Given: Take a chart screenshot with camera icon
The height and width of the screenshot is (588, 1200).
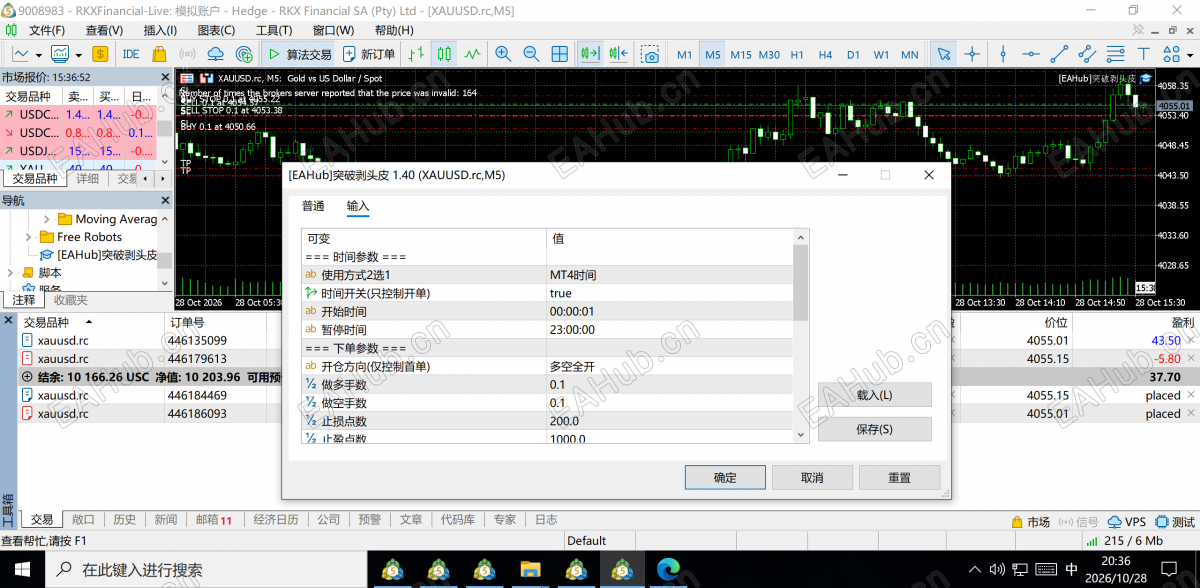Looking at the screenshot, I should [x=651, y=54].
